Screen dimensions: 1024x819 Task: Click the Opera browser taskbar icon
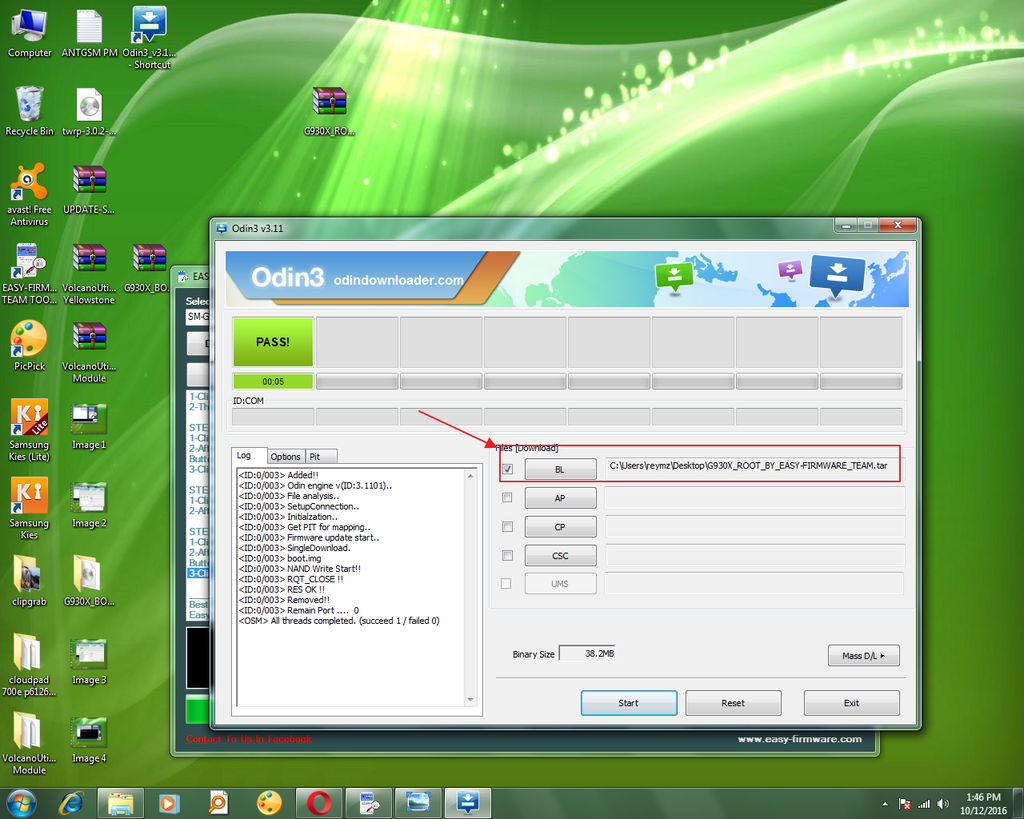point(319,802)
